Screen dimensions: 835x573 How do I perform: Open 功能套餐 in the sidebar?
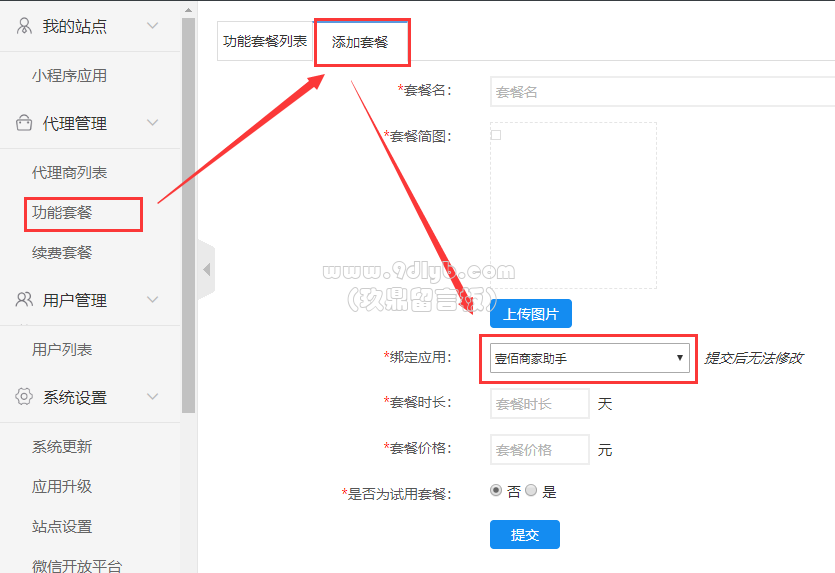[x=62, y=212]
